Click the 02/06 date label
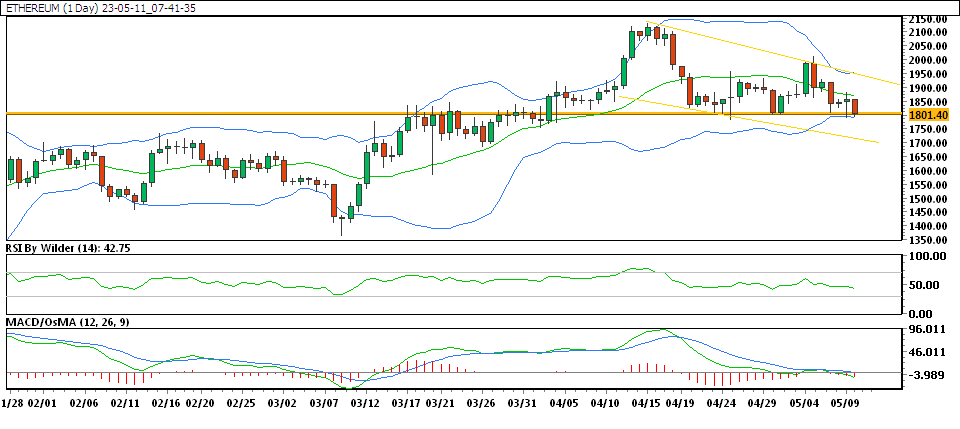 (85, 404)
